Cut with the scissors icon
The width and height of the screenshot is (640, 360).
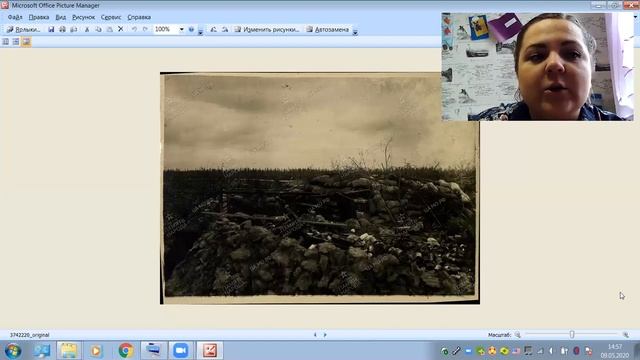tap(87, 29)
